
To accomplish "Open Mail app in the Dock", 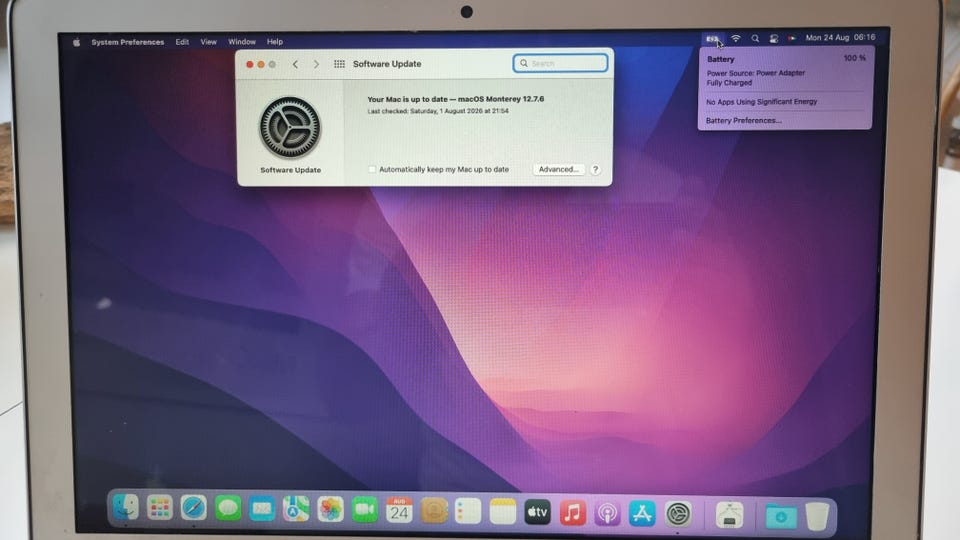I will point(262,509).
